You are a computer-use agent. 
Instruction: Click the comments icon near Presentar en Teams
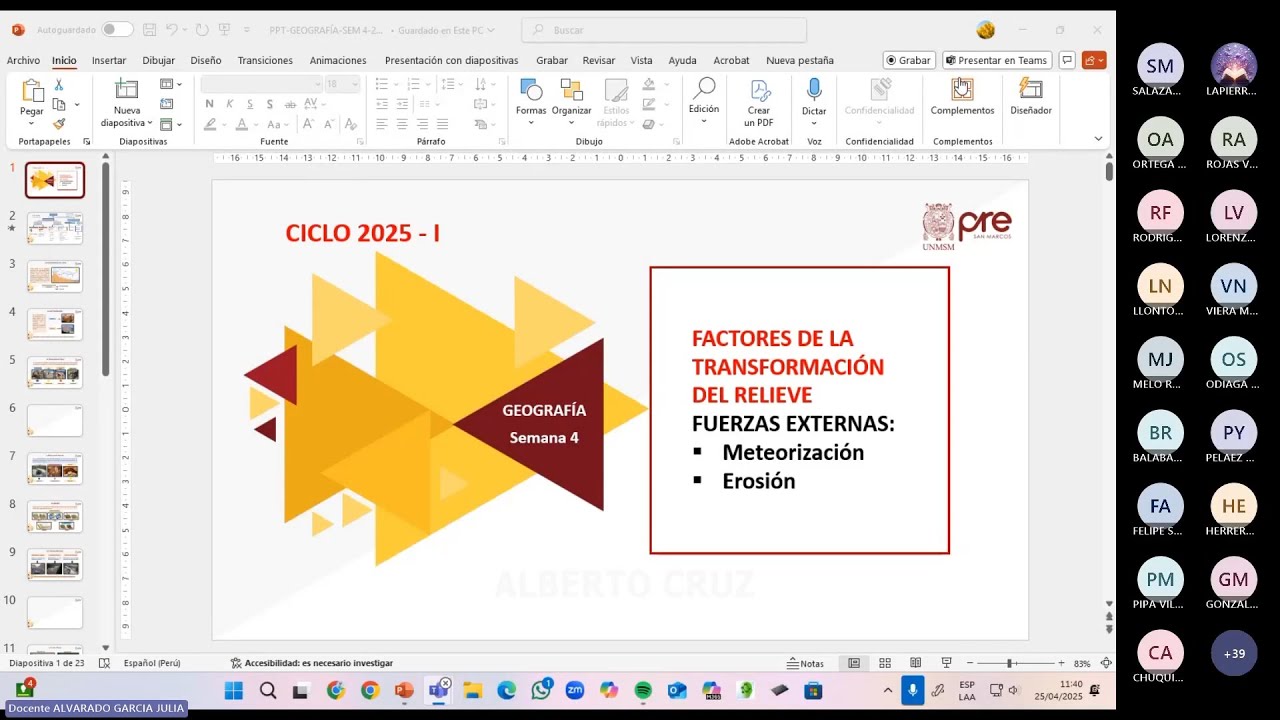pos(1067,60)
